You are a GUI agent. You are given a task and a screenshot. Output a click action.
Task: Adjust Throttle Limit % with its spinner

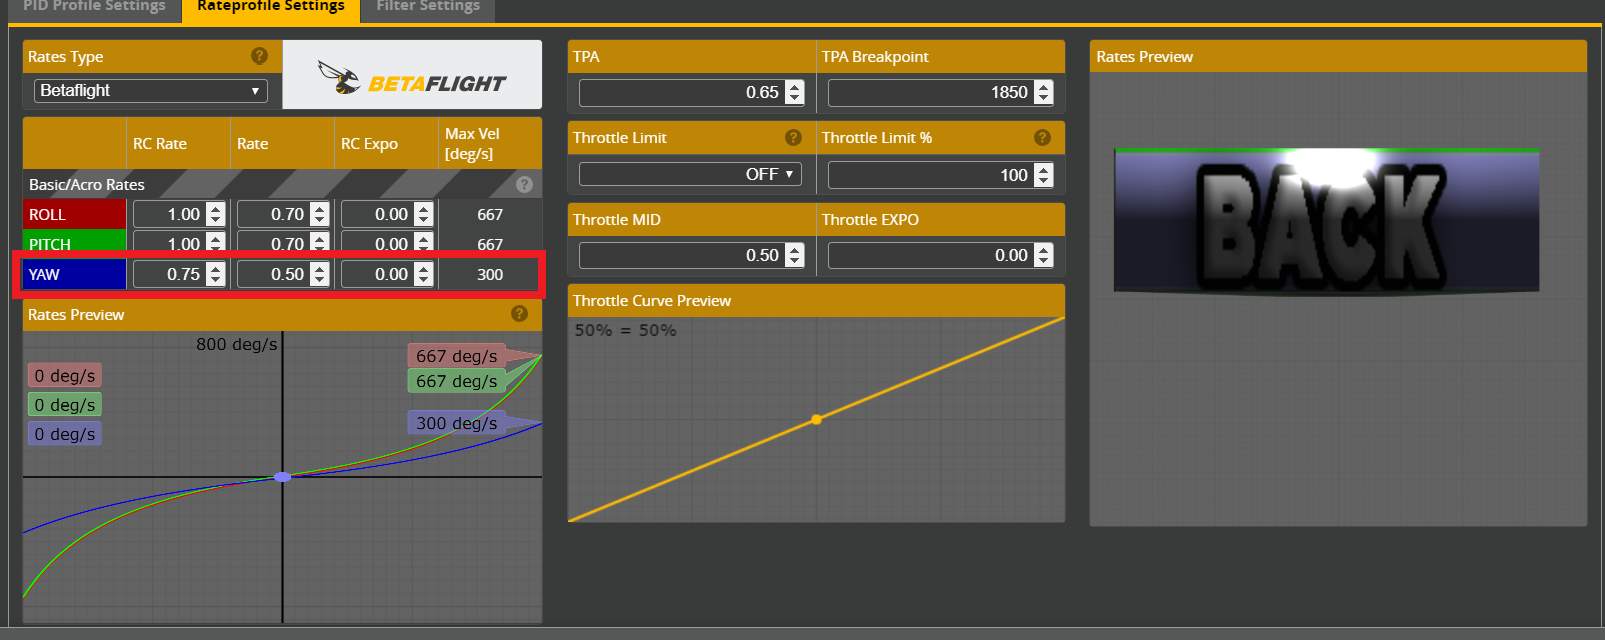pyautogui.click(x=1044, y=175)
